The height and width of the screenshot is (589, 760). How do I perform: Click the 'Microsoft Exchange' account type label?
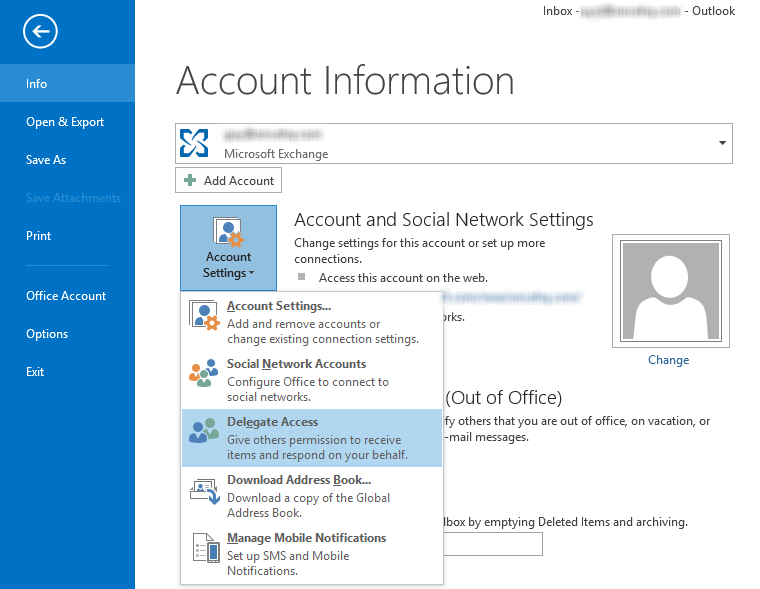(x=276, y=154)
